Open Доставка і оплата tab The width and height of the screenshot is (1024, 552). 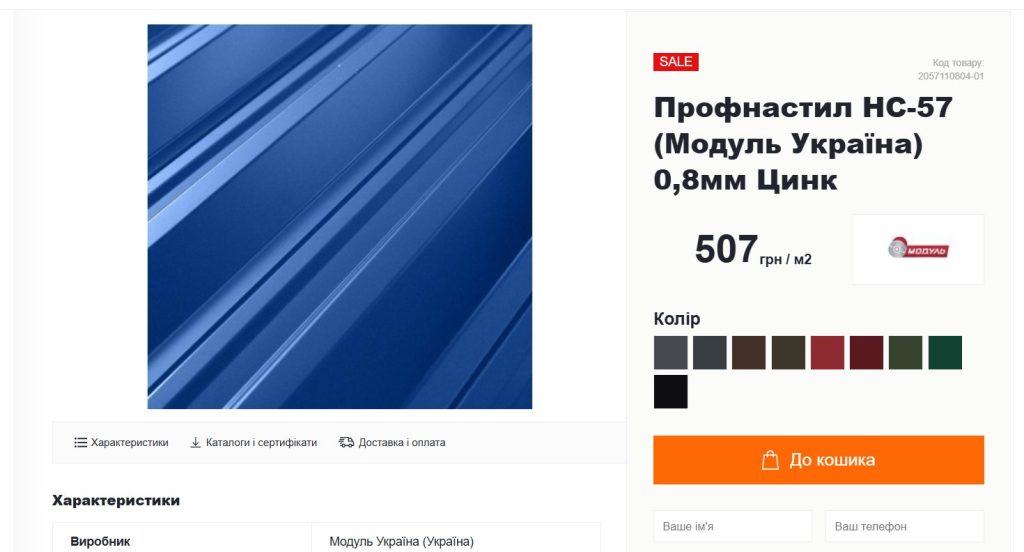tap(392, 442)
